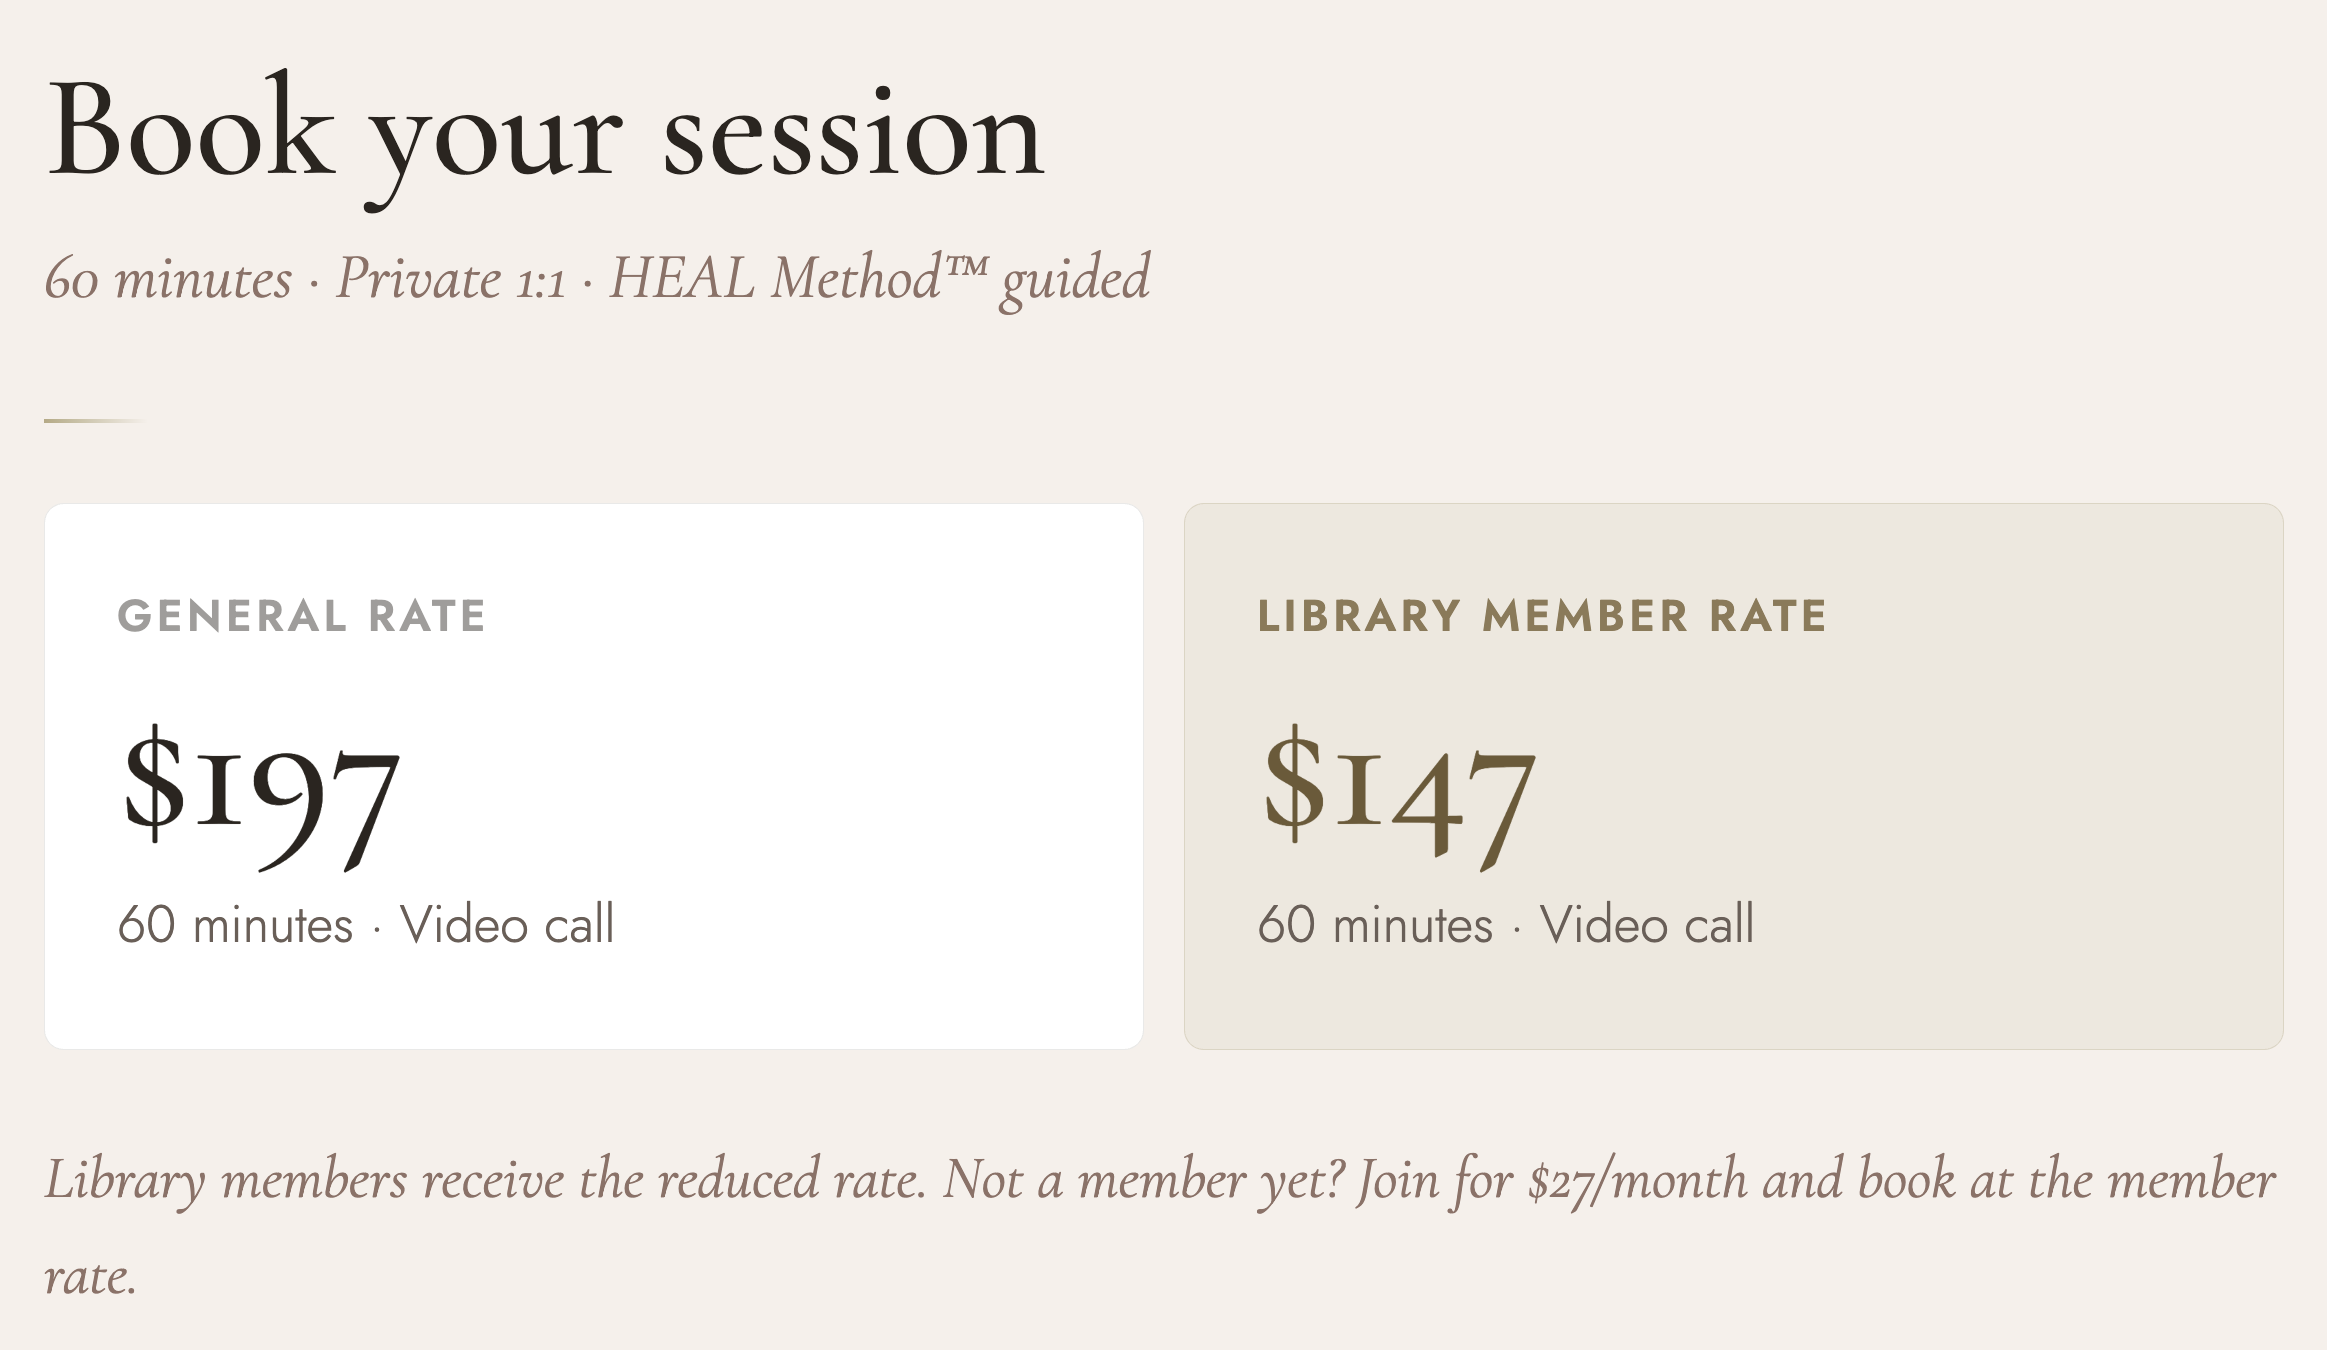The height and width of the screenshot is (1350, 2327).
Task: Click the trailing word rate. at bottom
Action: pyautogui.click(x=90, y=1278)
